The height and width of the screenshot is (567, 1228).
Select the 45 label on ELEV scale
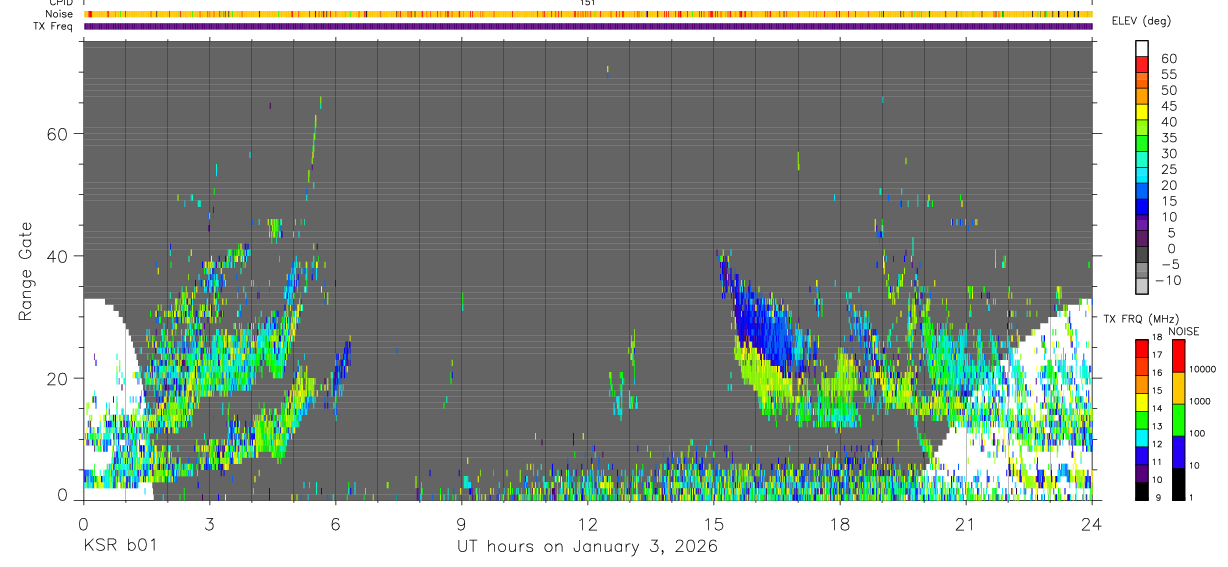tap(1168, 106)
